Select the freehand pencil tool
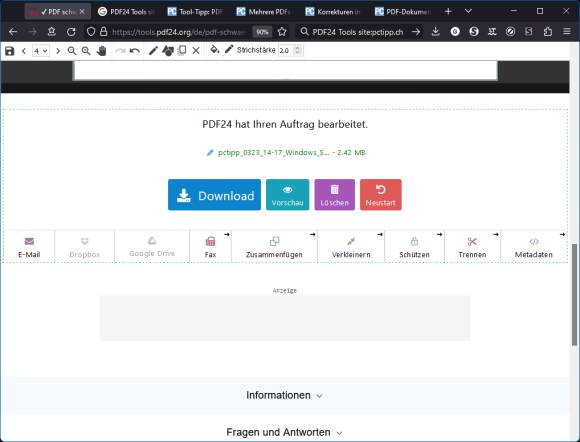580x442 pixels. pos(153,50)
